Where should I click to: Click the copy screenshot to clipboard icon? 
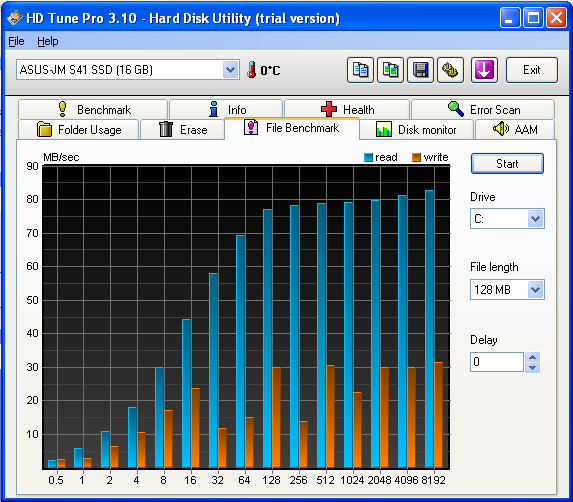(x=390, y=70)
